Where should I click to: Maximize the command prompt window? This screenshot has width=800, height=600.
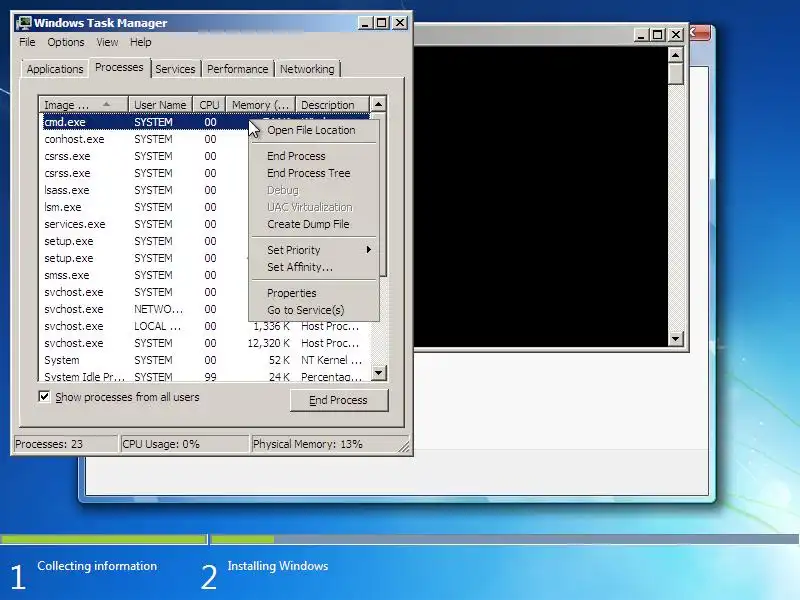(x=658, y=35)
